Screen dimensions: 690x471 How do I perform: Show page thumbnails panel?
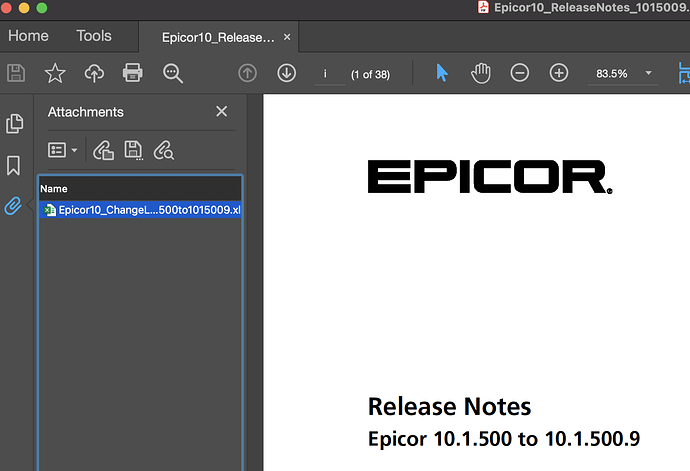pyautogui.click(x=15, y=124)
